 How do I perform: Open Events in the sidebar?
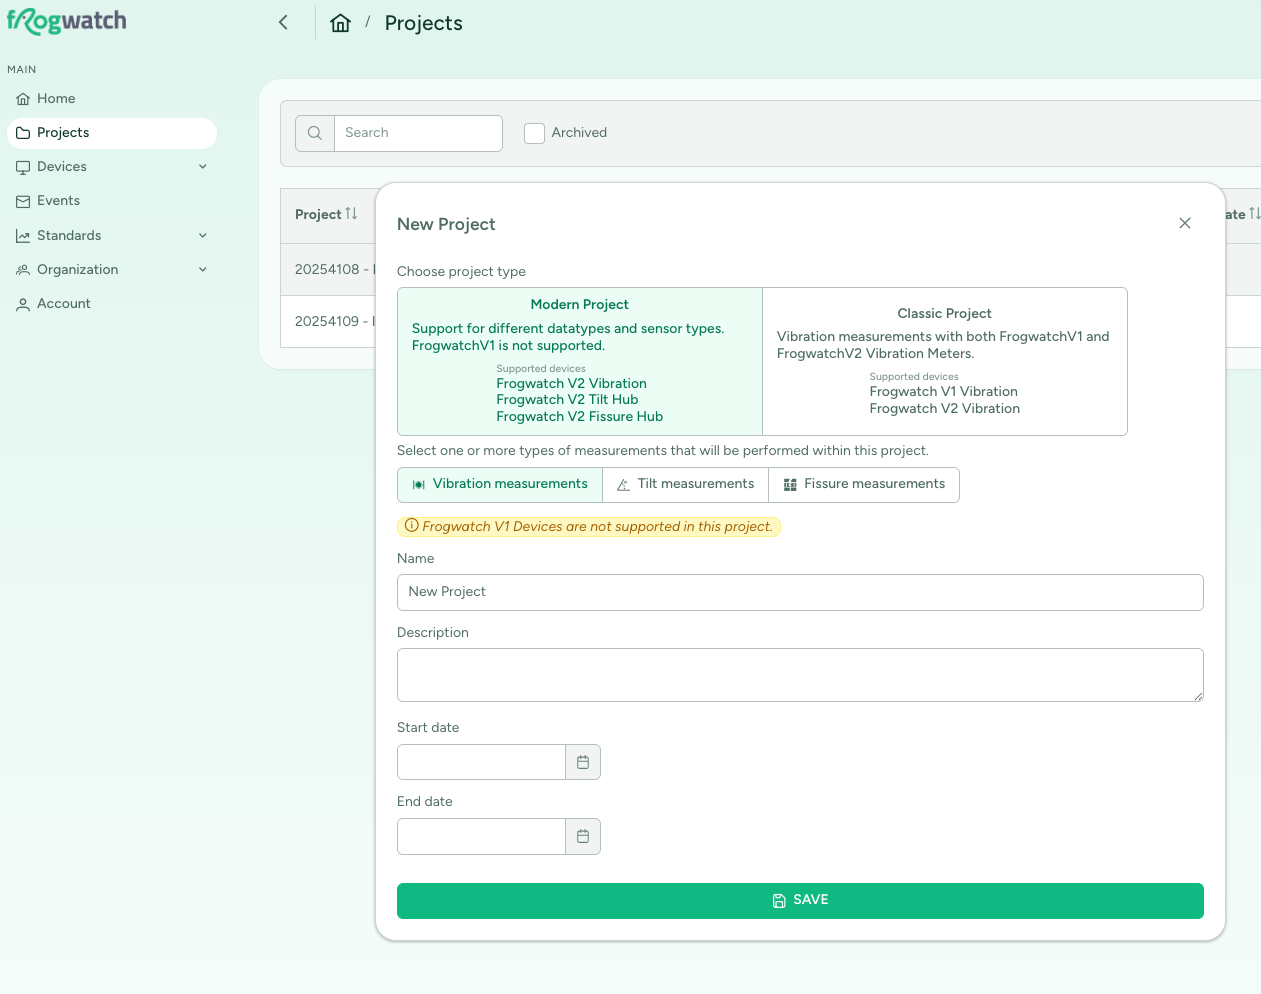112,201
